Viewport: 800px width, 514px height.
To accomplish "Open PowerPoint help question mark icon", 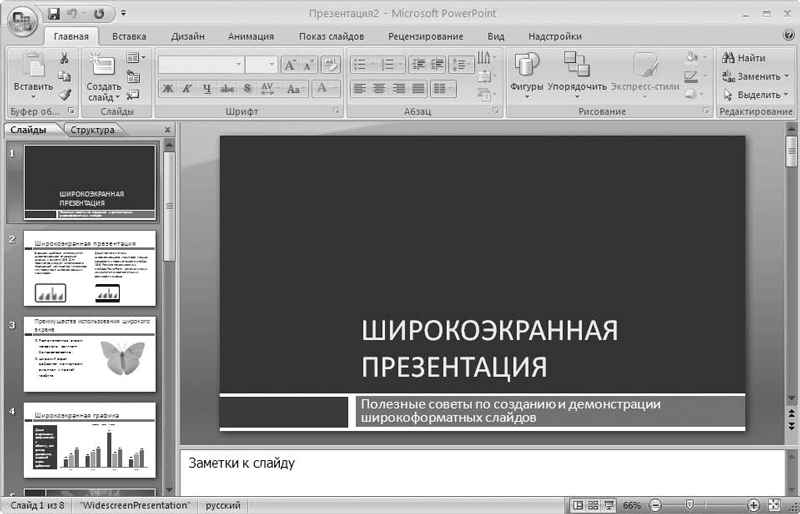I will click(x=789, y=36).
